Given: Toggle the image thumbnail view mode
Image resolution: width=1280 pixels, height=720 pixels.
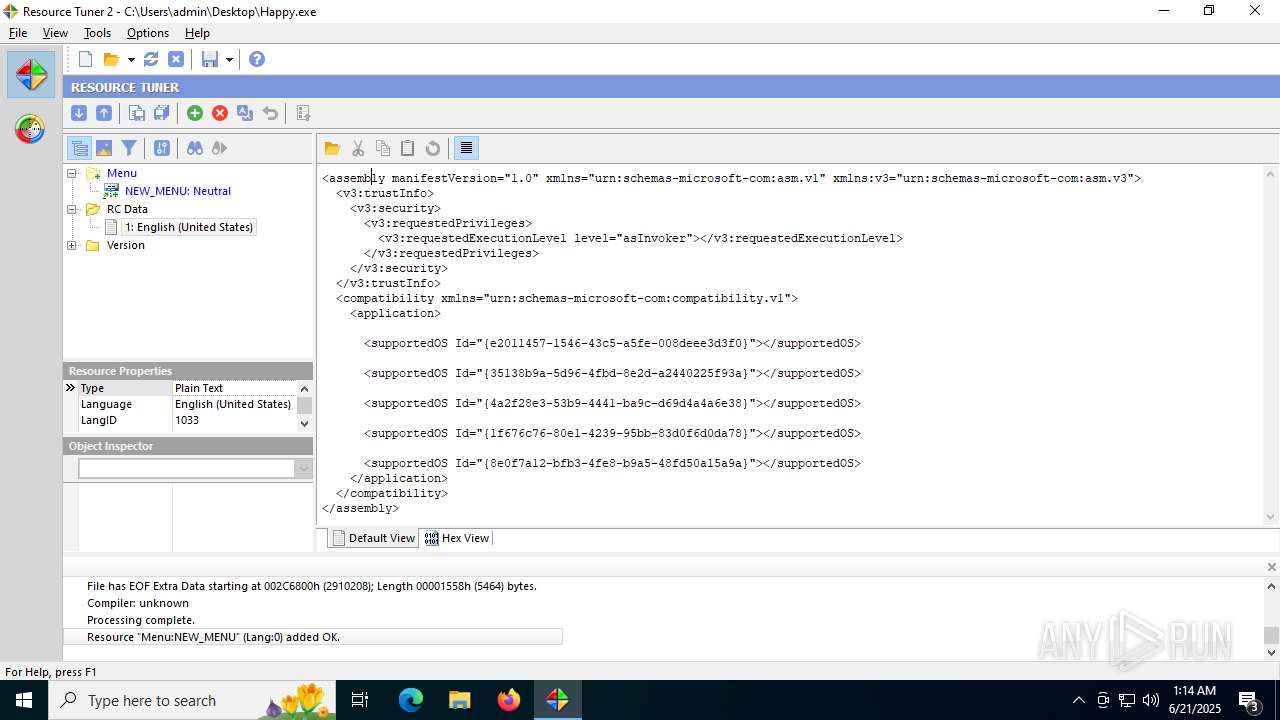Looking at the screenshot, I should pos(104,148).
